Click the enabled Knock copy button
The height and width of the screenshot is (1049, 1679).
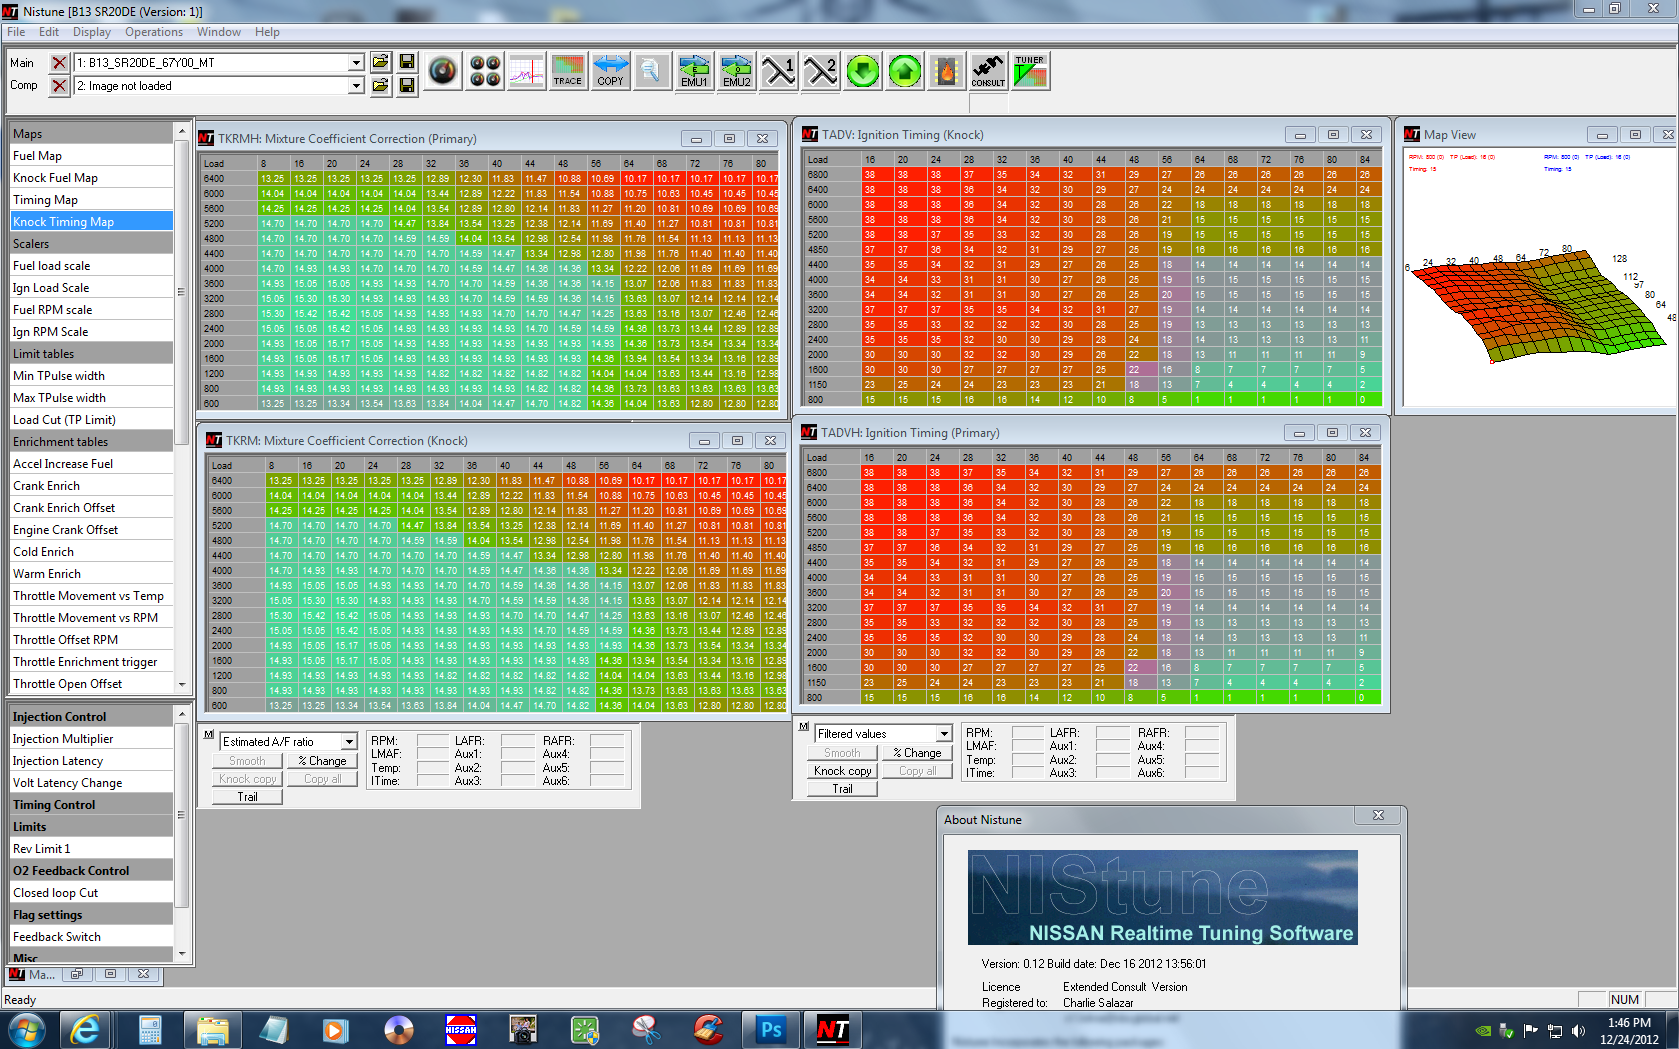[842, 771]
